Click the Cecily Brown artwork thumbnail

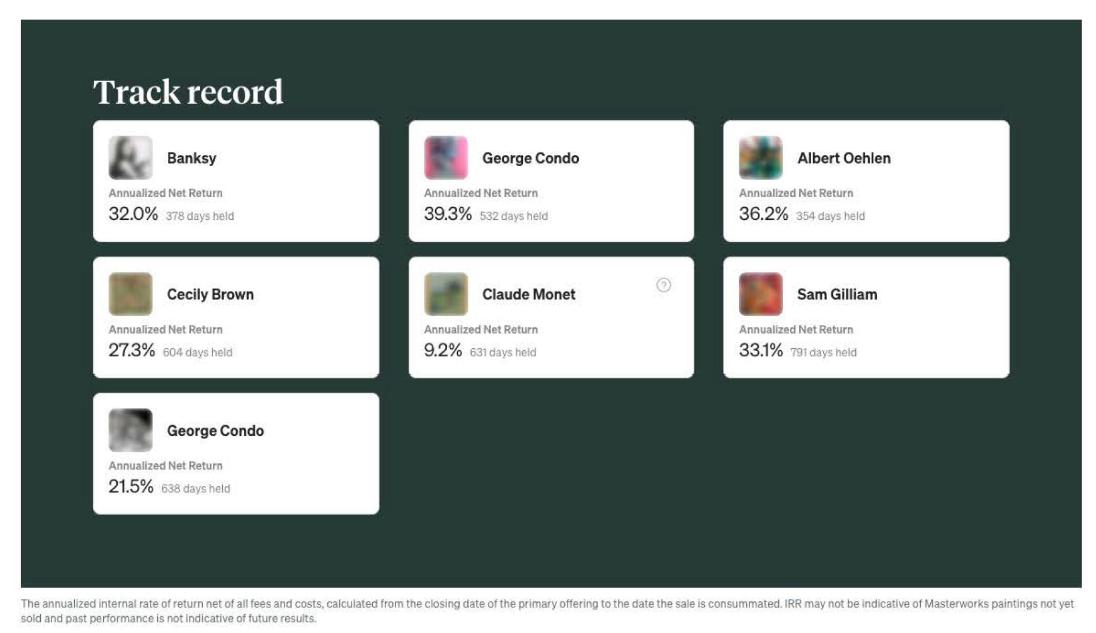(x=130, y=294)
